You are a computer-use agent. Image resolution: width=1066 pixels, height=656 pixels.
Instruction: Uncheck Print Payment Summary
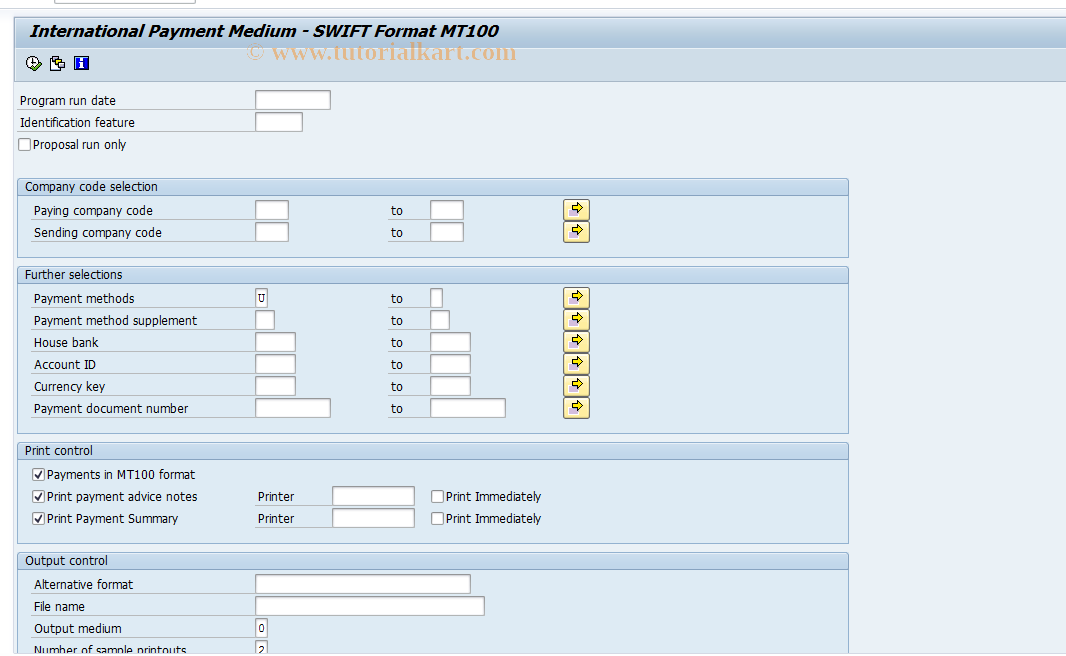(x=39, y=518)
